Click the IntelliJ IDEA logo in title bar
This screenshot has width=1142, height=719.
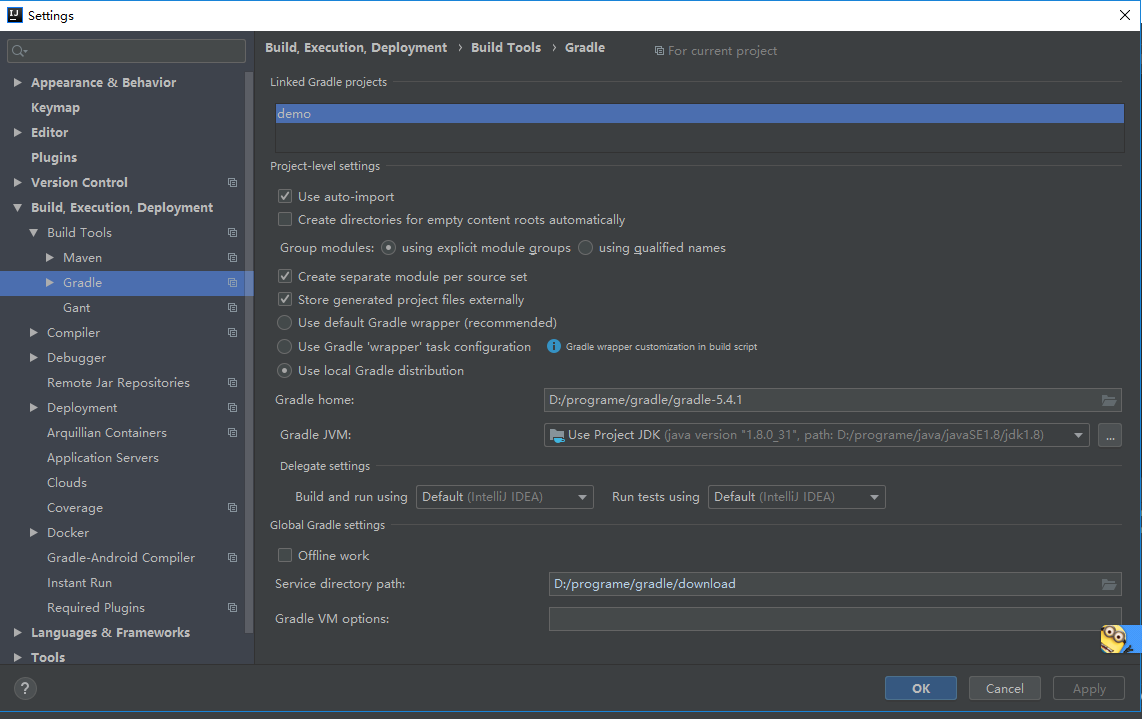pyautogui.click(x=15, y=15)
